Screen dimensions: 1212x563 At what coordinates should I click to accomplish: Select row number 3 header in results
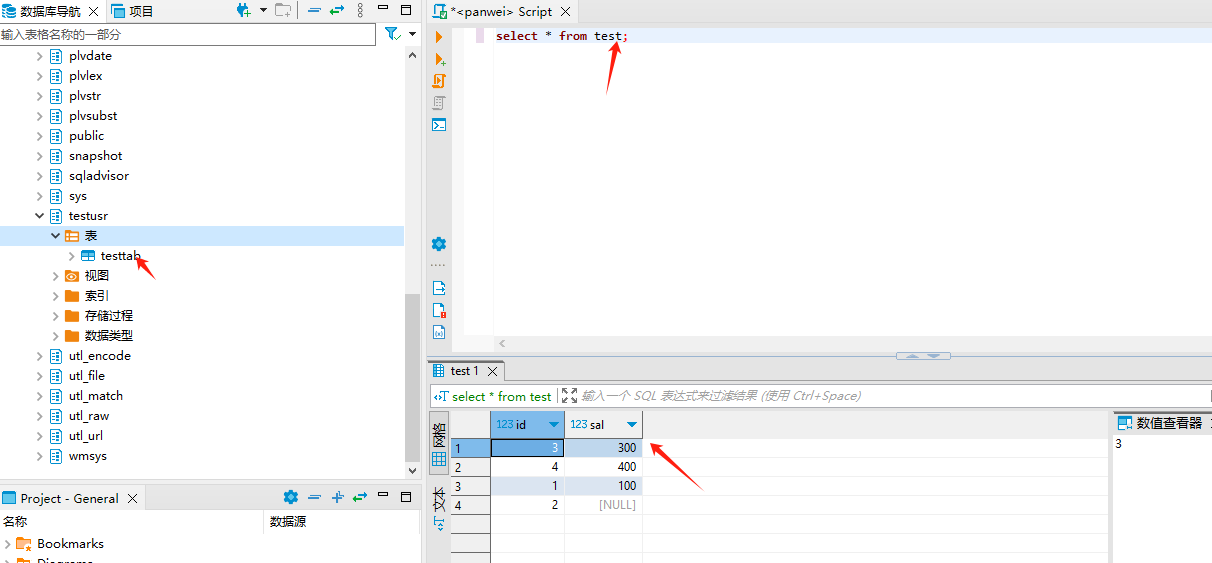(470, 486)
